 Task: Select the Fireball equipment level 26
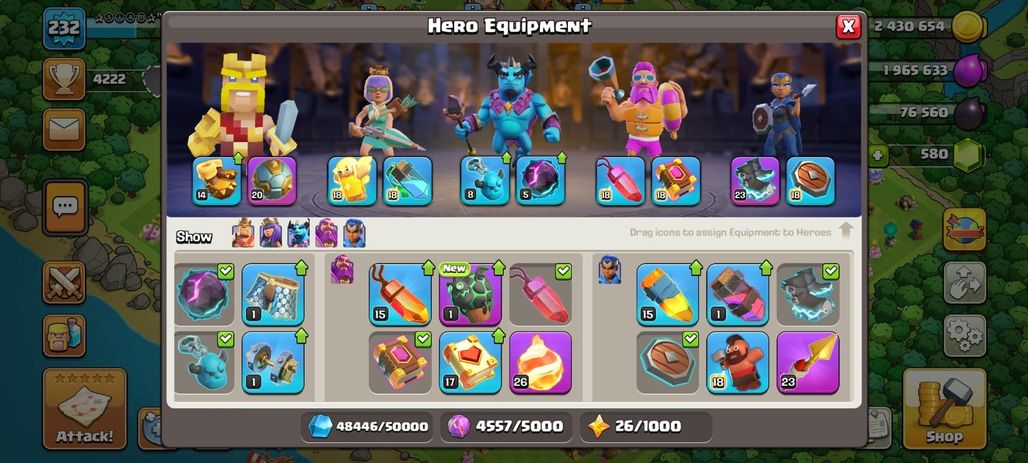[540, 363]
